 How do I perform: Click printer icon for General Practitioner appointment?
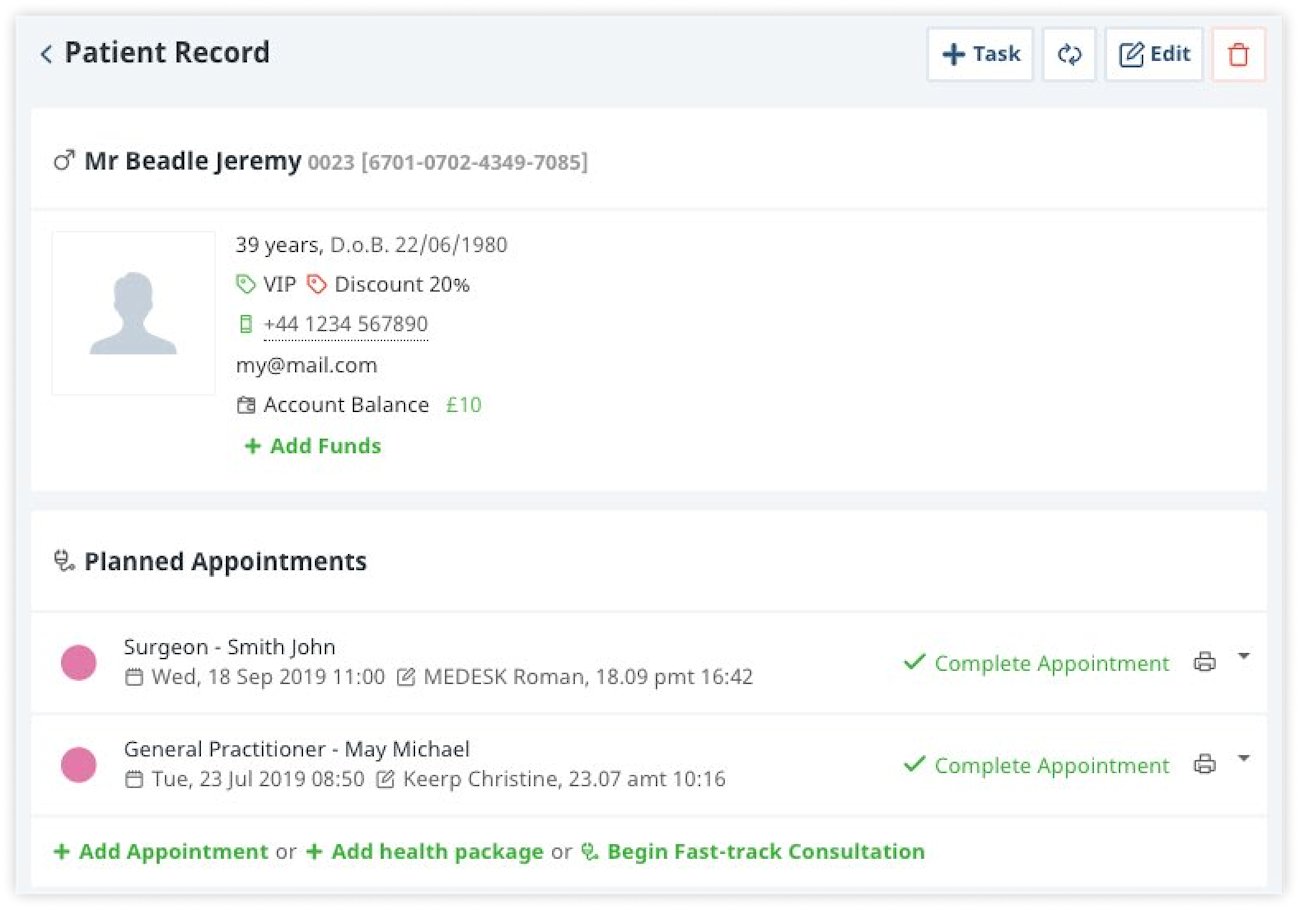(x=1205, y=764)
